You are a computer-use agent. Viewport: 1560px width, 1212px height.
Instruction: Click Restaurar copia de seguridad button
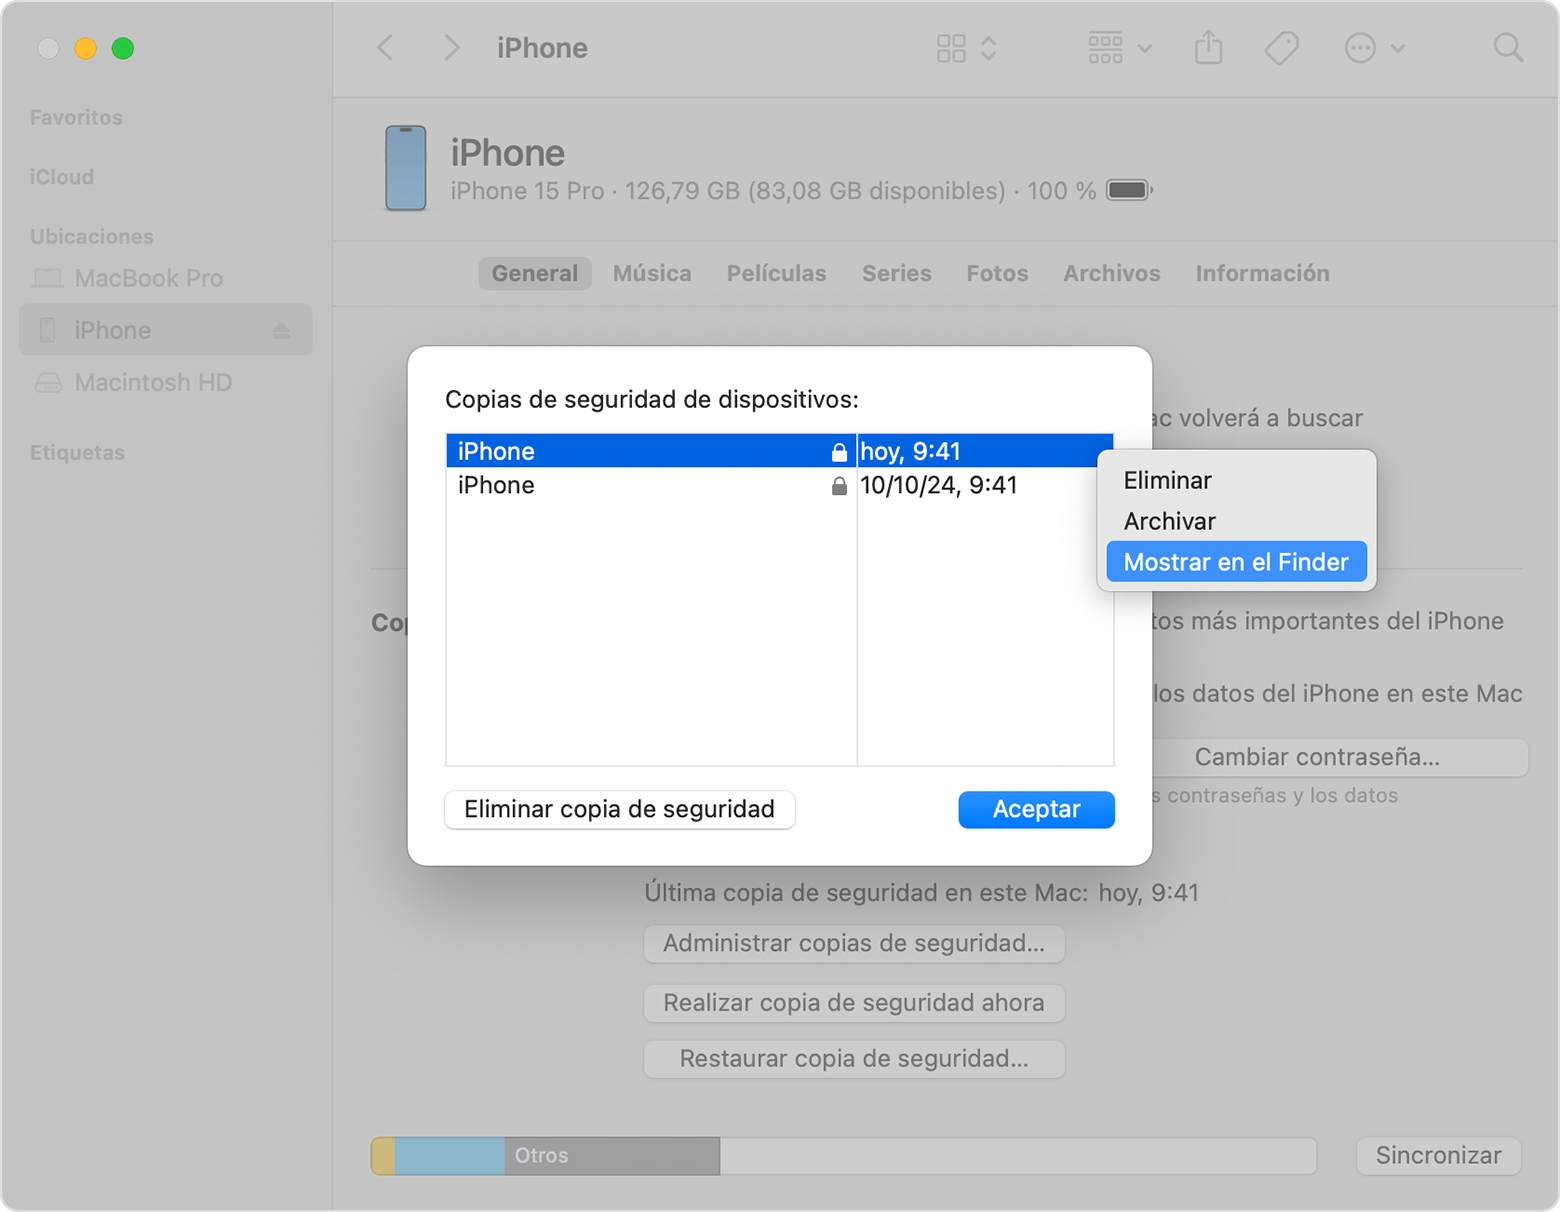854,1058
